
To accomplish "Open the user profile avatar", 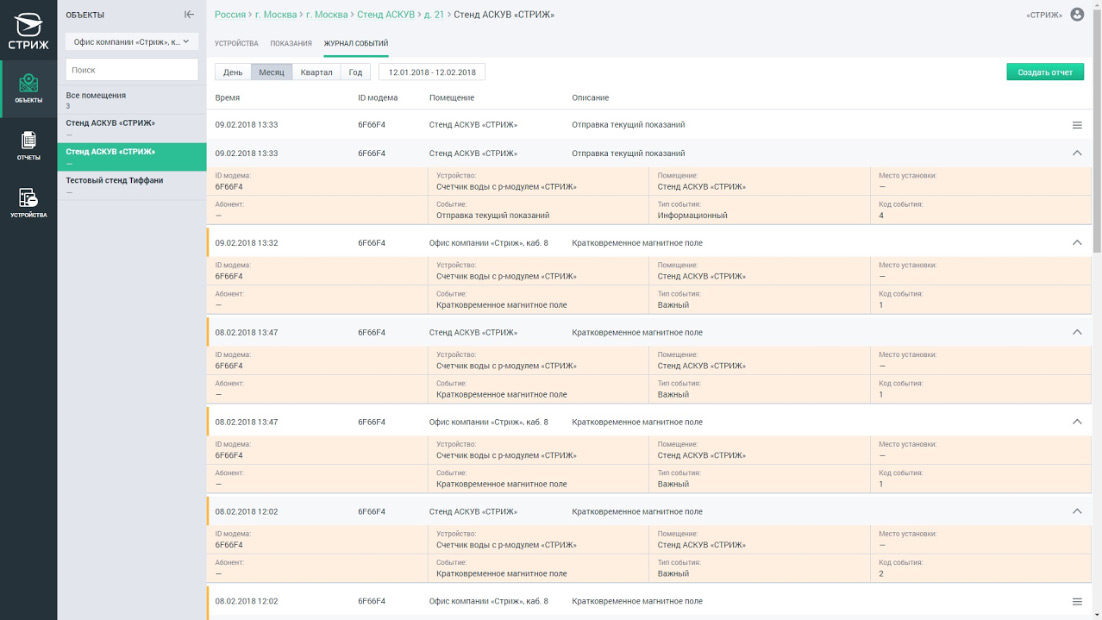I will [1077, 14].
